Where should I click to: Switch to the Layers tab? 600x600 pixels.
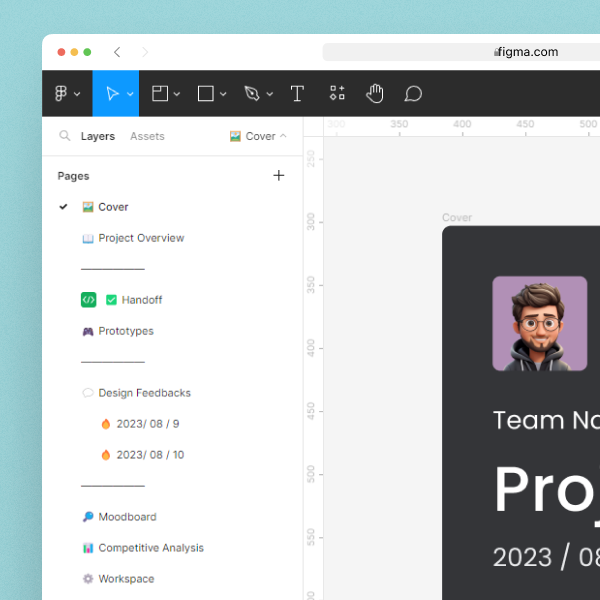(98, 136)
